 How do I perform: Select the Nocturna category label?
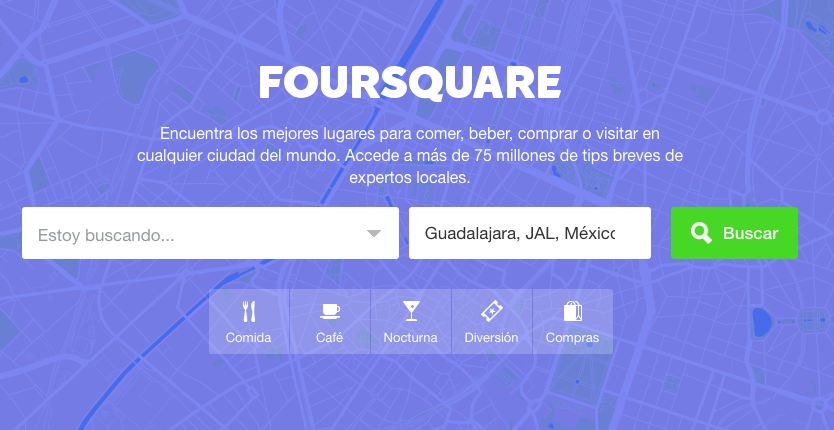tap(410, 338)
